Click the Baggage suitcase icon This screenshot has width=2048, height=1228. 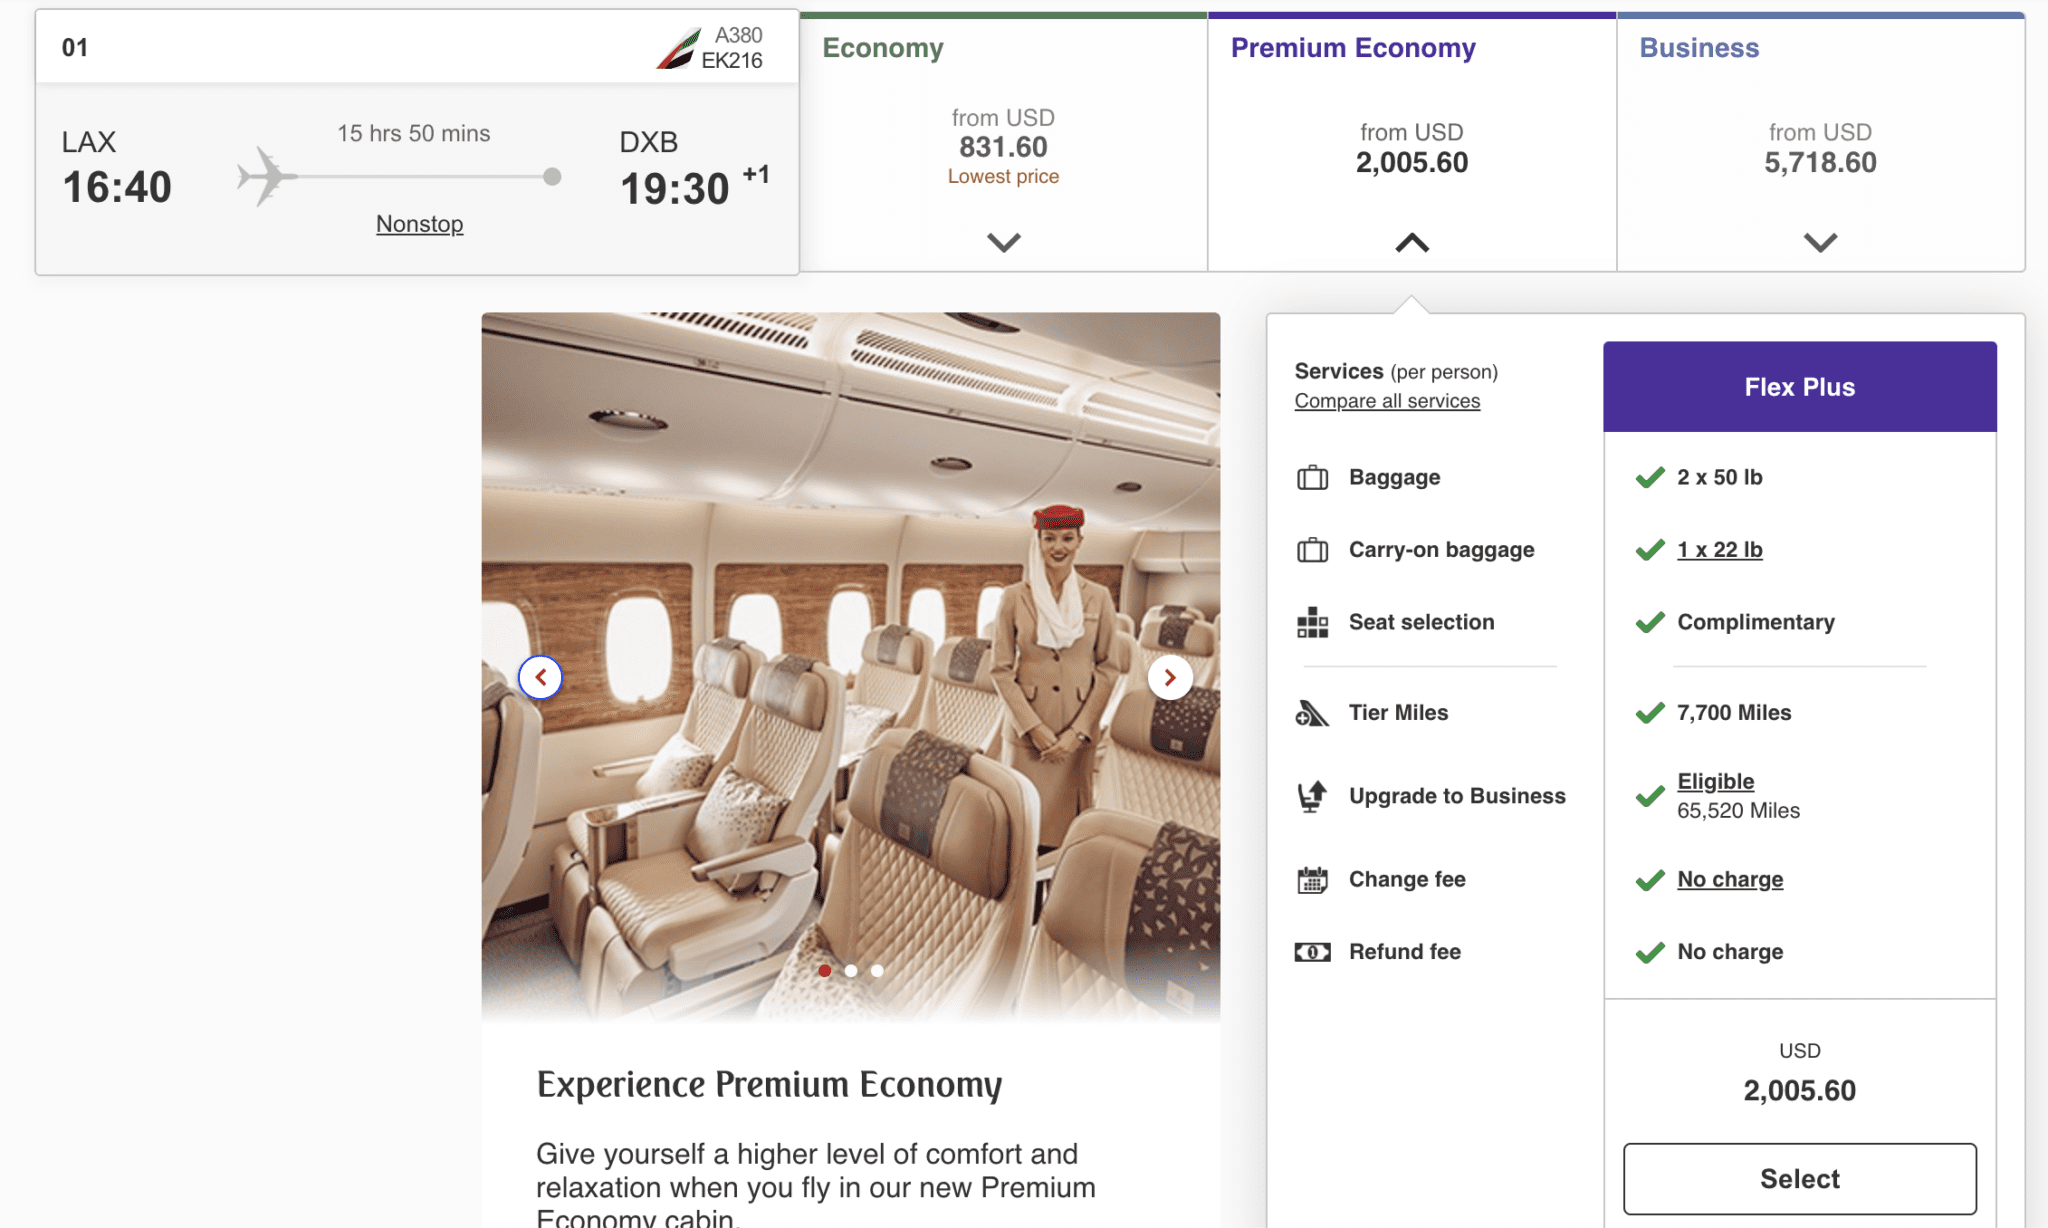[x=1314, y=477]
